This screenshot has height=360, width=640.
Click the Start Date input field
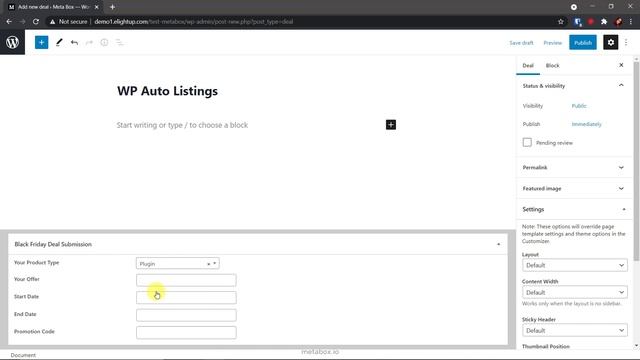point(186,298)
